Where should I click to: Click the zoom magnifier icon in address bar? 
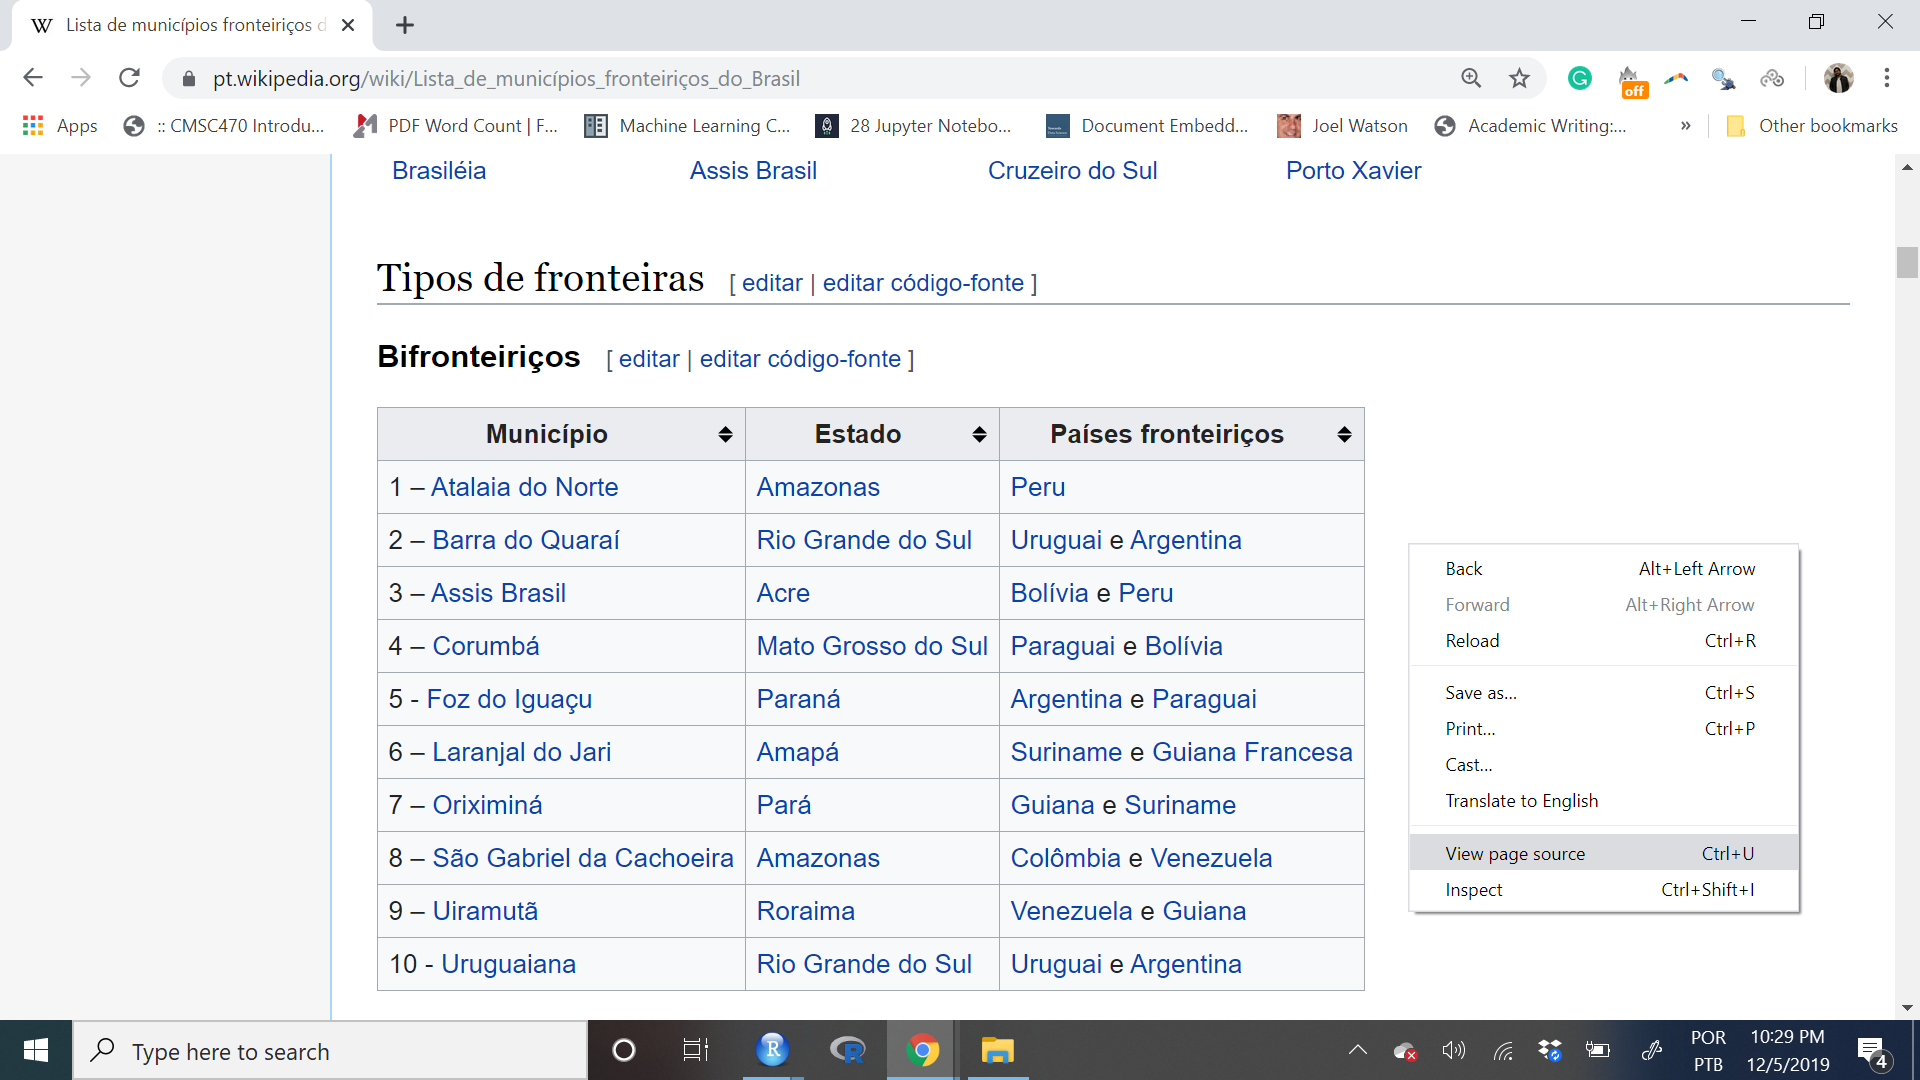coord(1471,78)
